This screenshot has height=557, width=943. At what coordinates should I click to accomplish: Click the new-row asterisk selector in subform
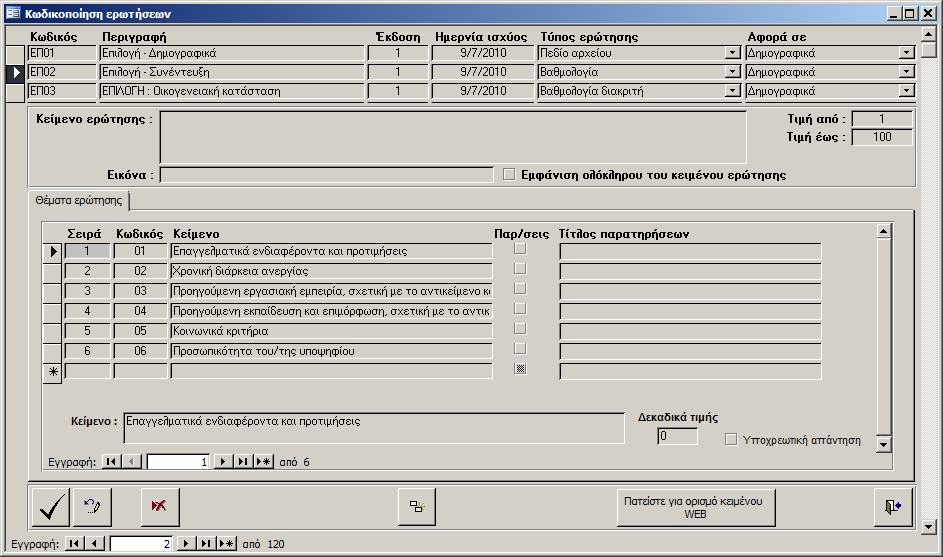pos(53,372)
